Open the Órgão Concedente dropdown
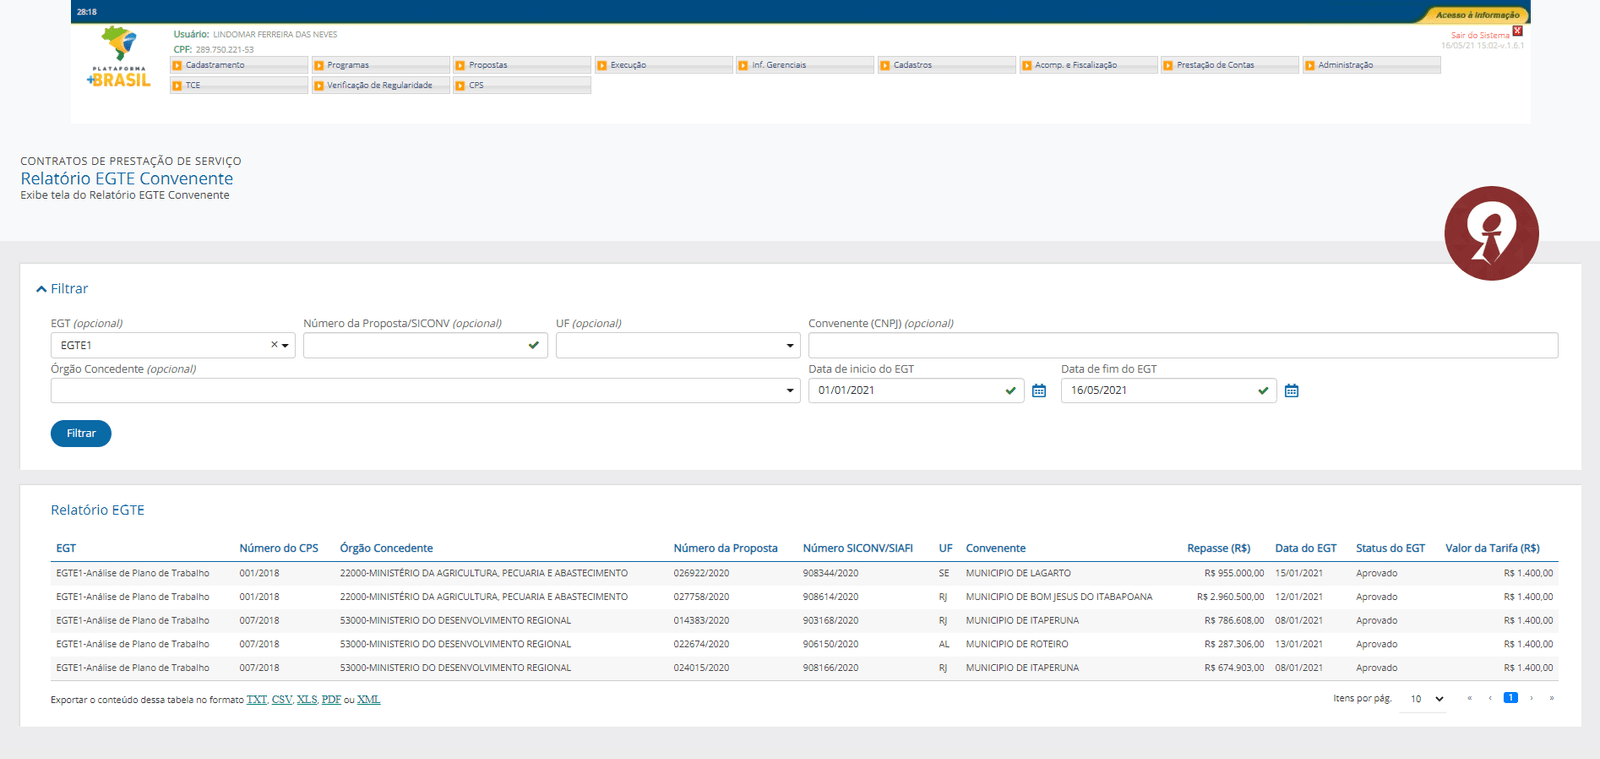 pos(425,390)
